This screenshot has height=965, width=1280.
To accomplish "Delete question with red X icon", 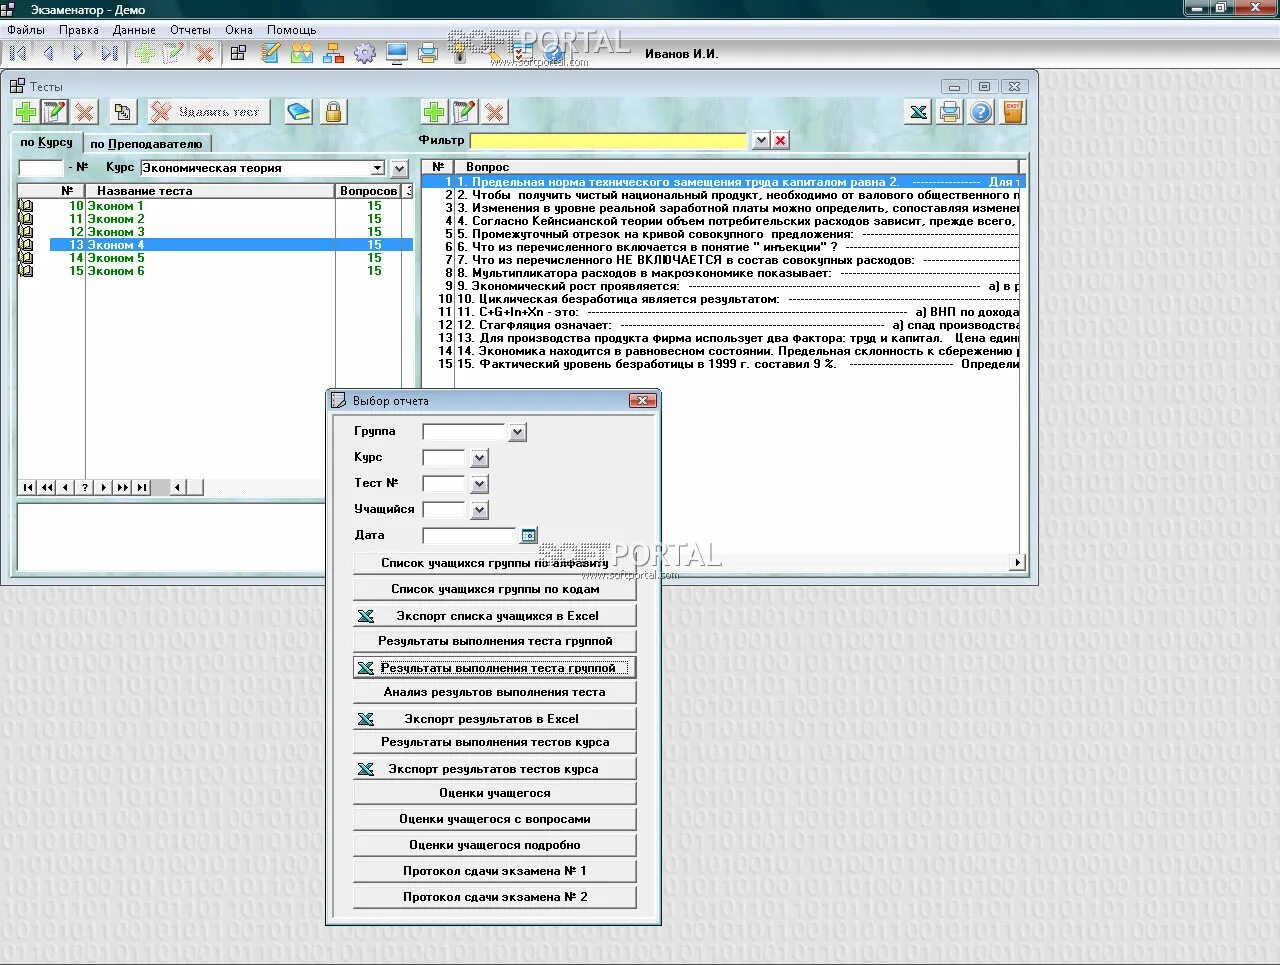I will point(494,112).
